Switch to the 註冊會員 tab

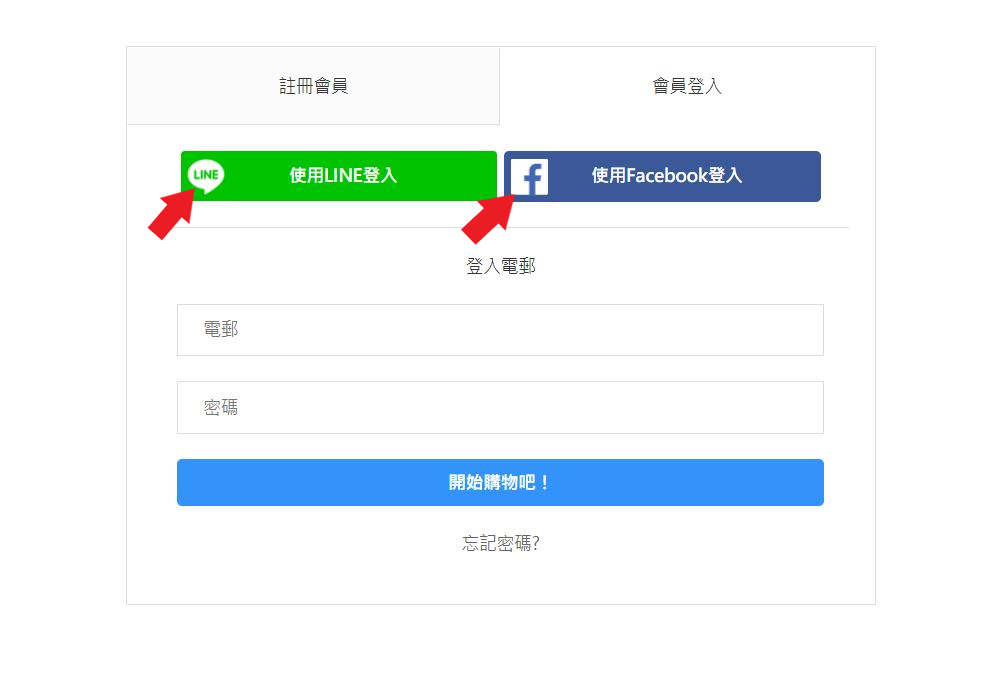coord(313,86)
